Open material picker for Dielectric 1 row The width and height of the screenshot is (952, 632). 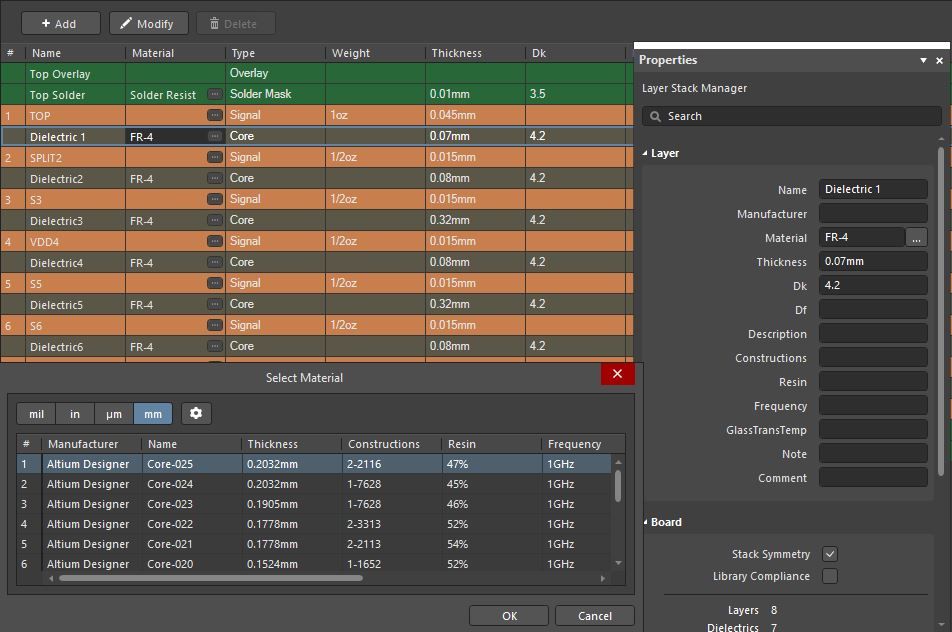(215, 136)
